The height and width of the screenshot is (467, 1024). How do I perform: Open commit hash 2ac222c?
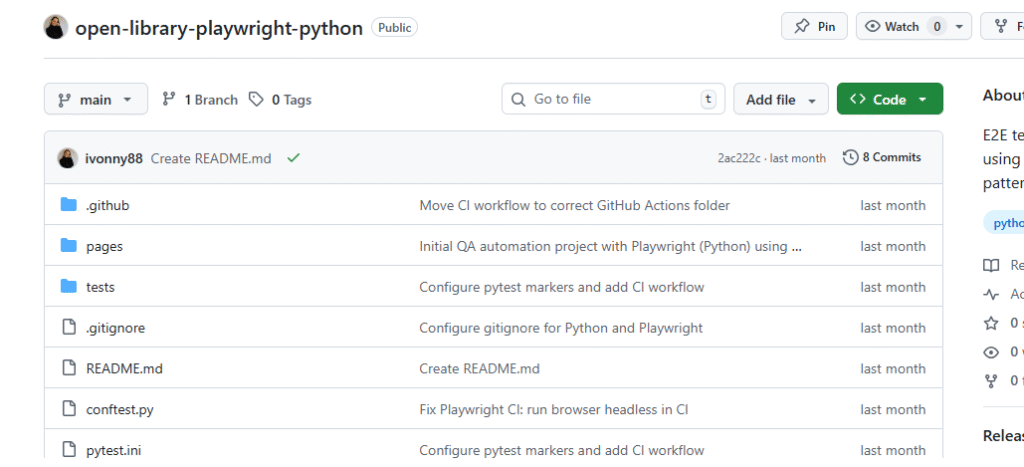point(739,158)
